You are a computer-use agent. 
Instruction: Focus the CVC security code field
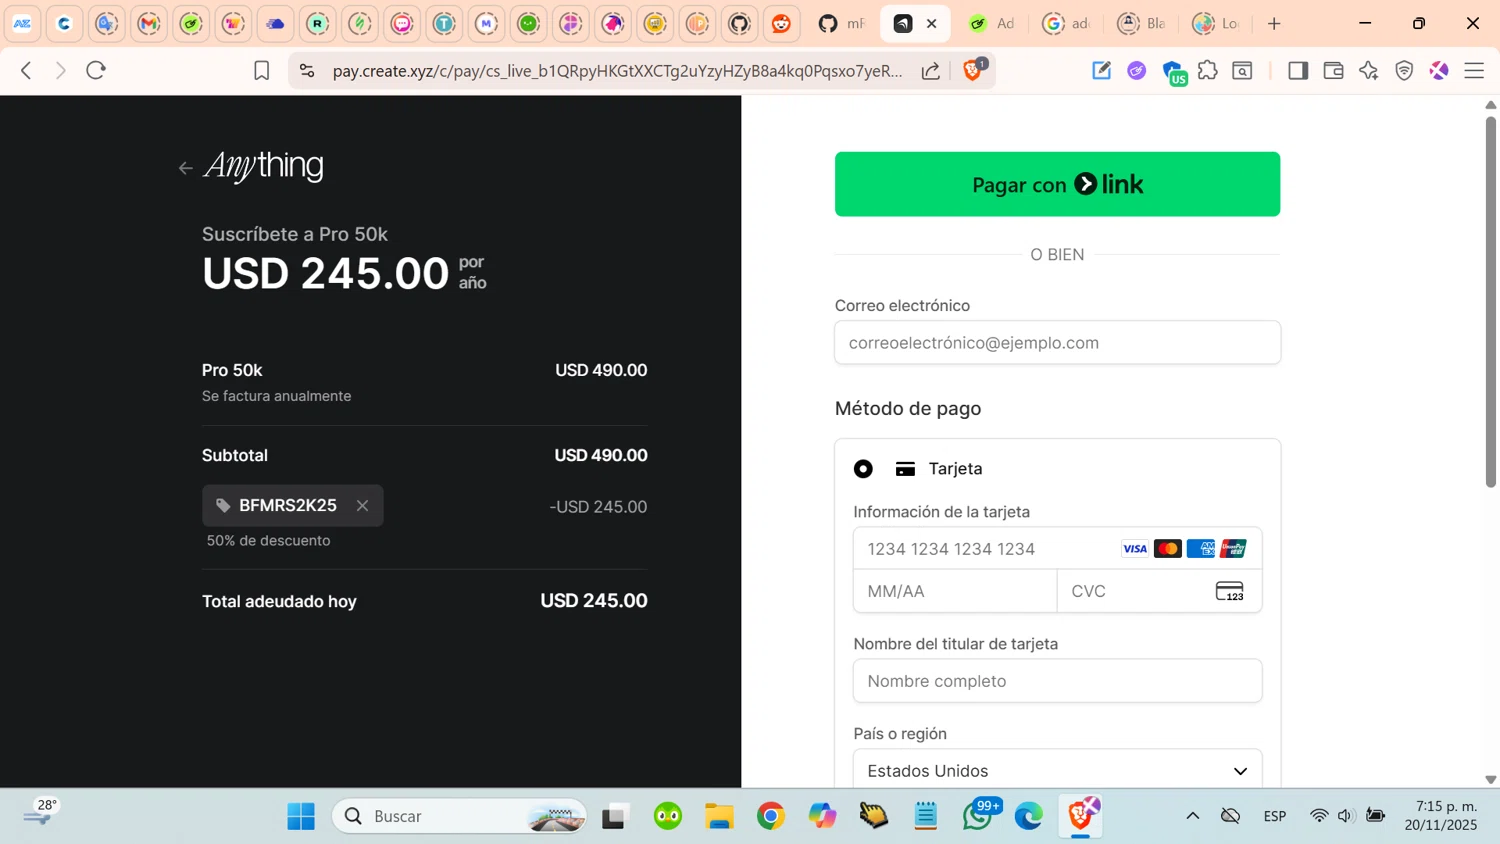click(x=1159, y=591)
